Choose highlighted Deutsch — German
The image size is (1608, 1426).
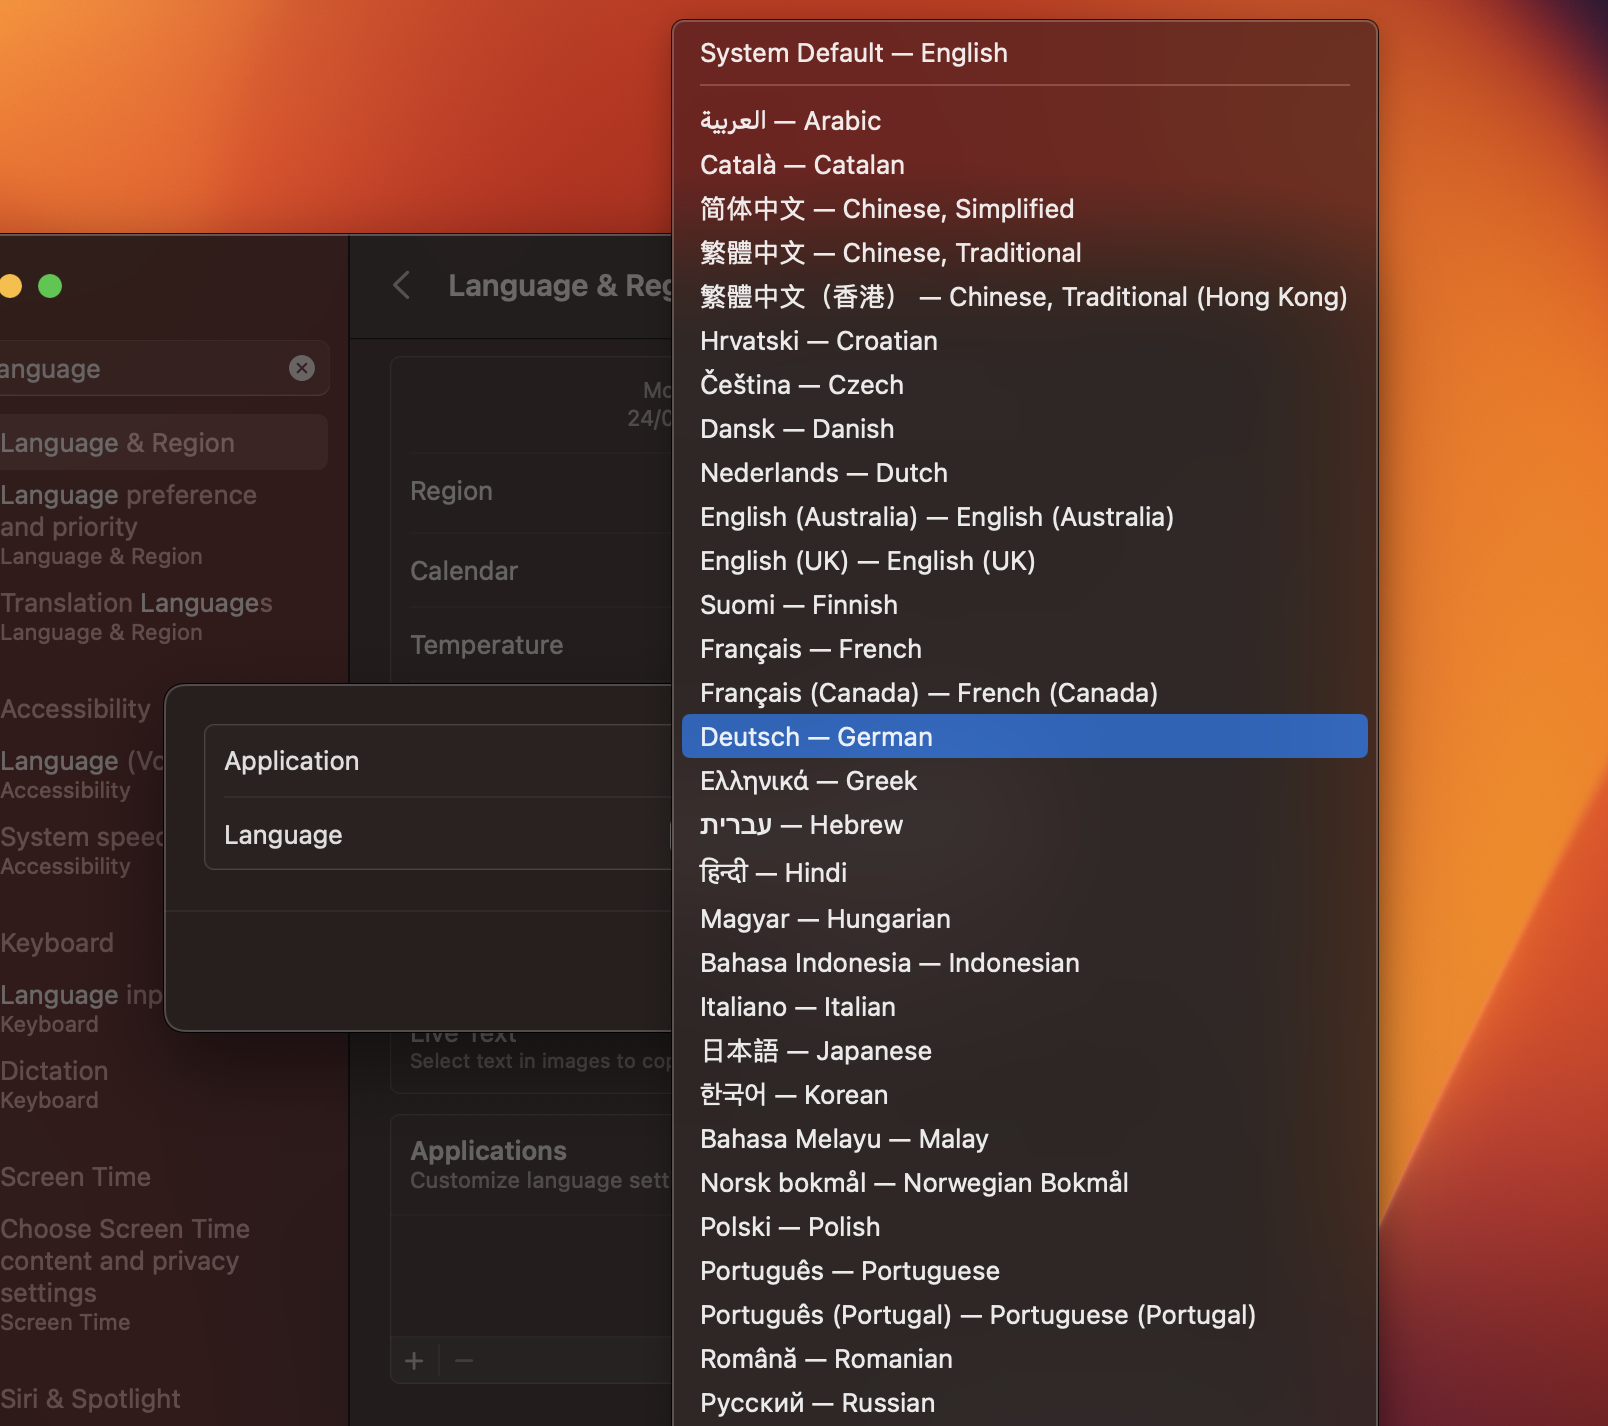[1024, 737]
